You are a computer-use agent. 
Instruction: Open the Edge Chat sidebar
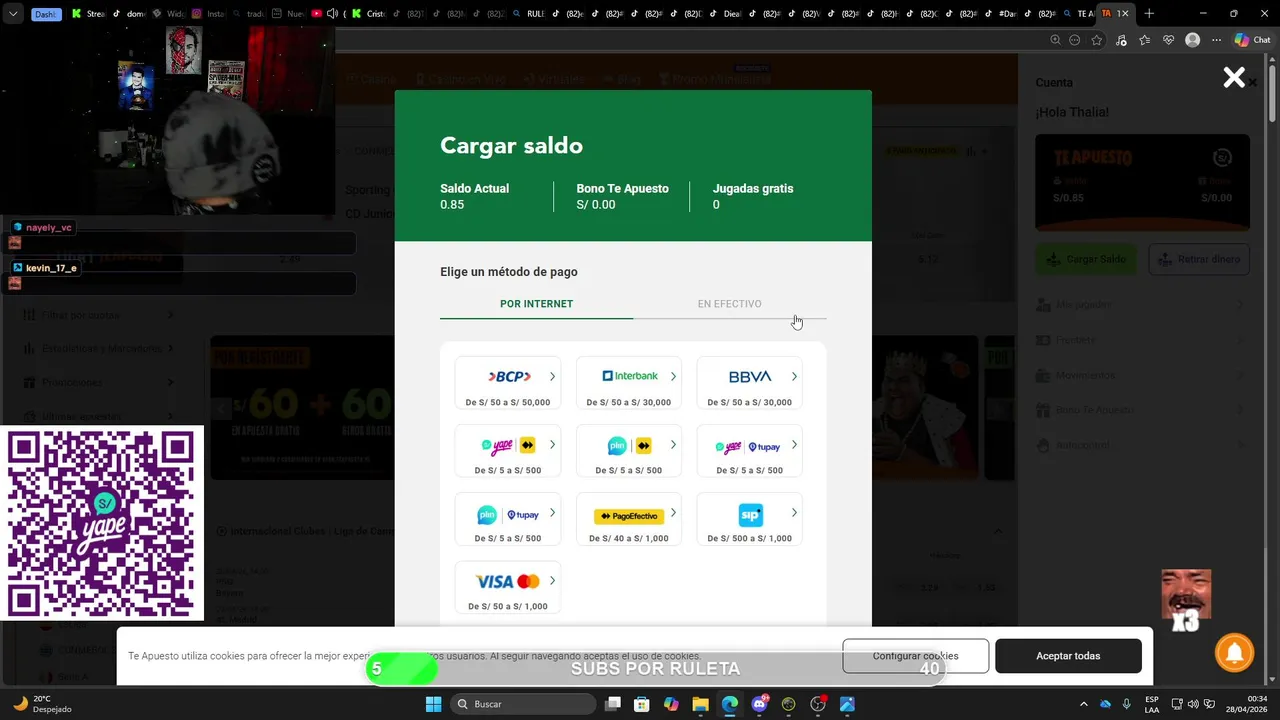click(x=1252, y=40)
